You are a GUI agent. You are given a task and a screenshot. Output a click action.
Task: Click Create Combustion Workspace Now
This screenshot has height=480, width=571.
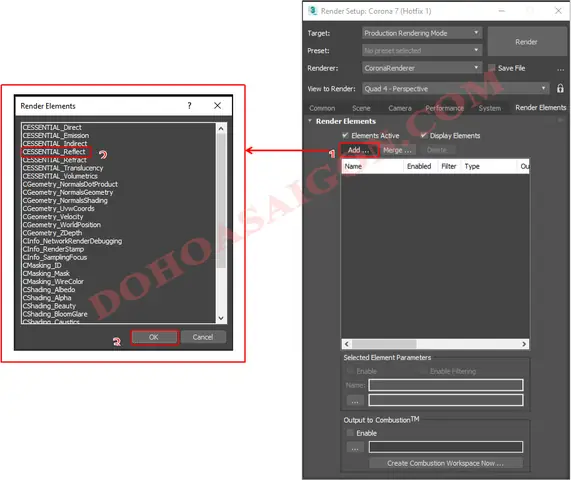pyautogui.click(x=446, y=463)
